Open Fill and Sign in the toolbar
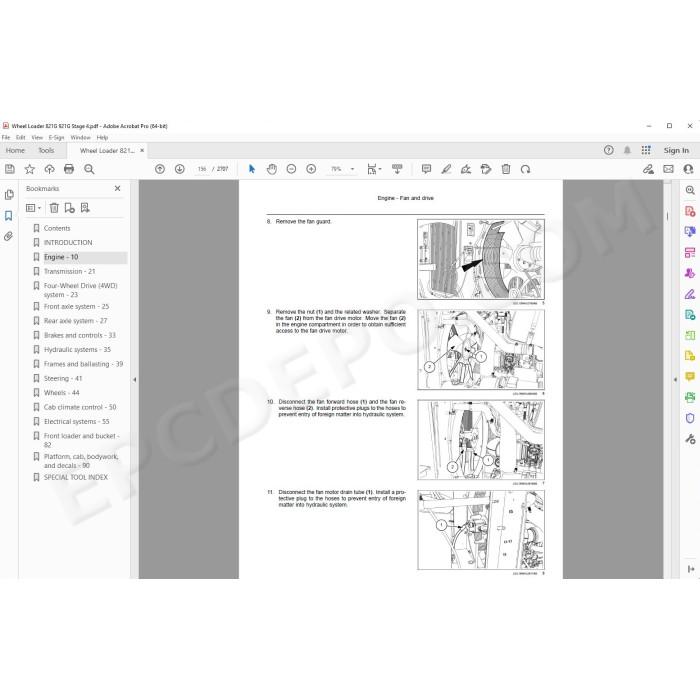The height and width of the screenshot is (700, 700). pyautogui.click(x=648, y=169)
